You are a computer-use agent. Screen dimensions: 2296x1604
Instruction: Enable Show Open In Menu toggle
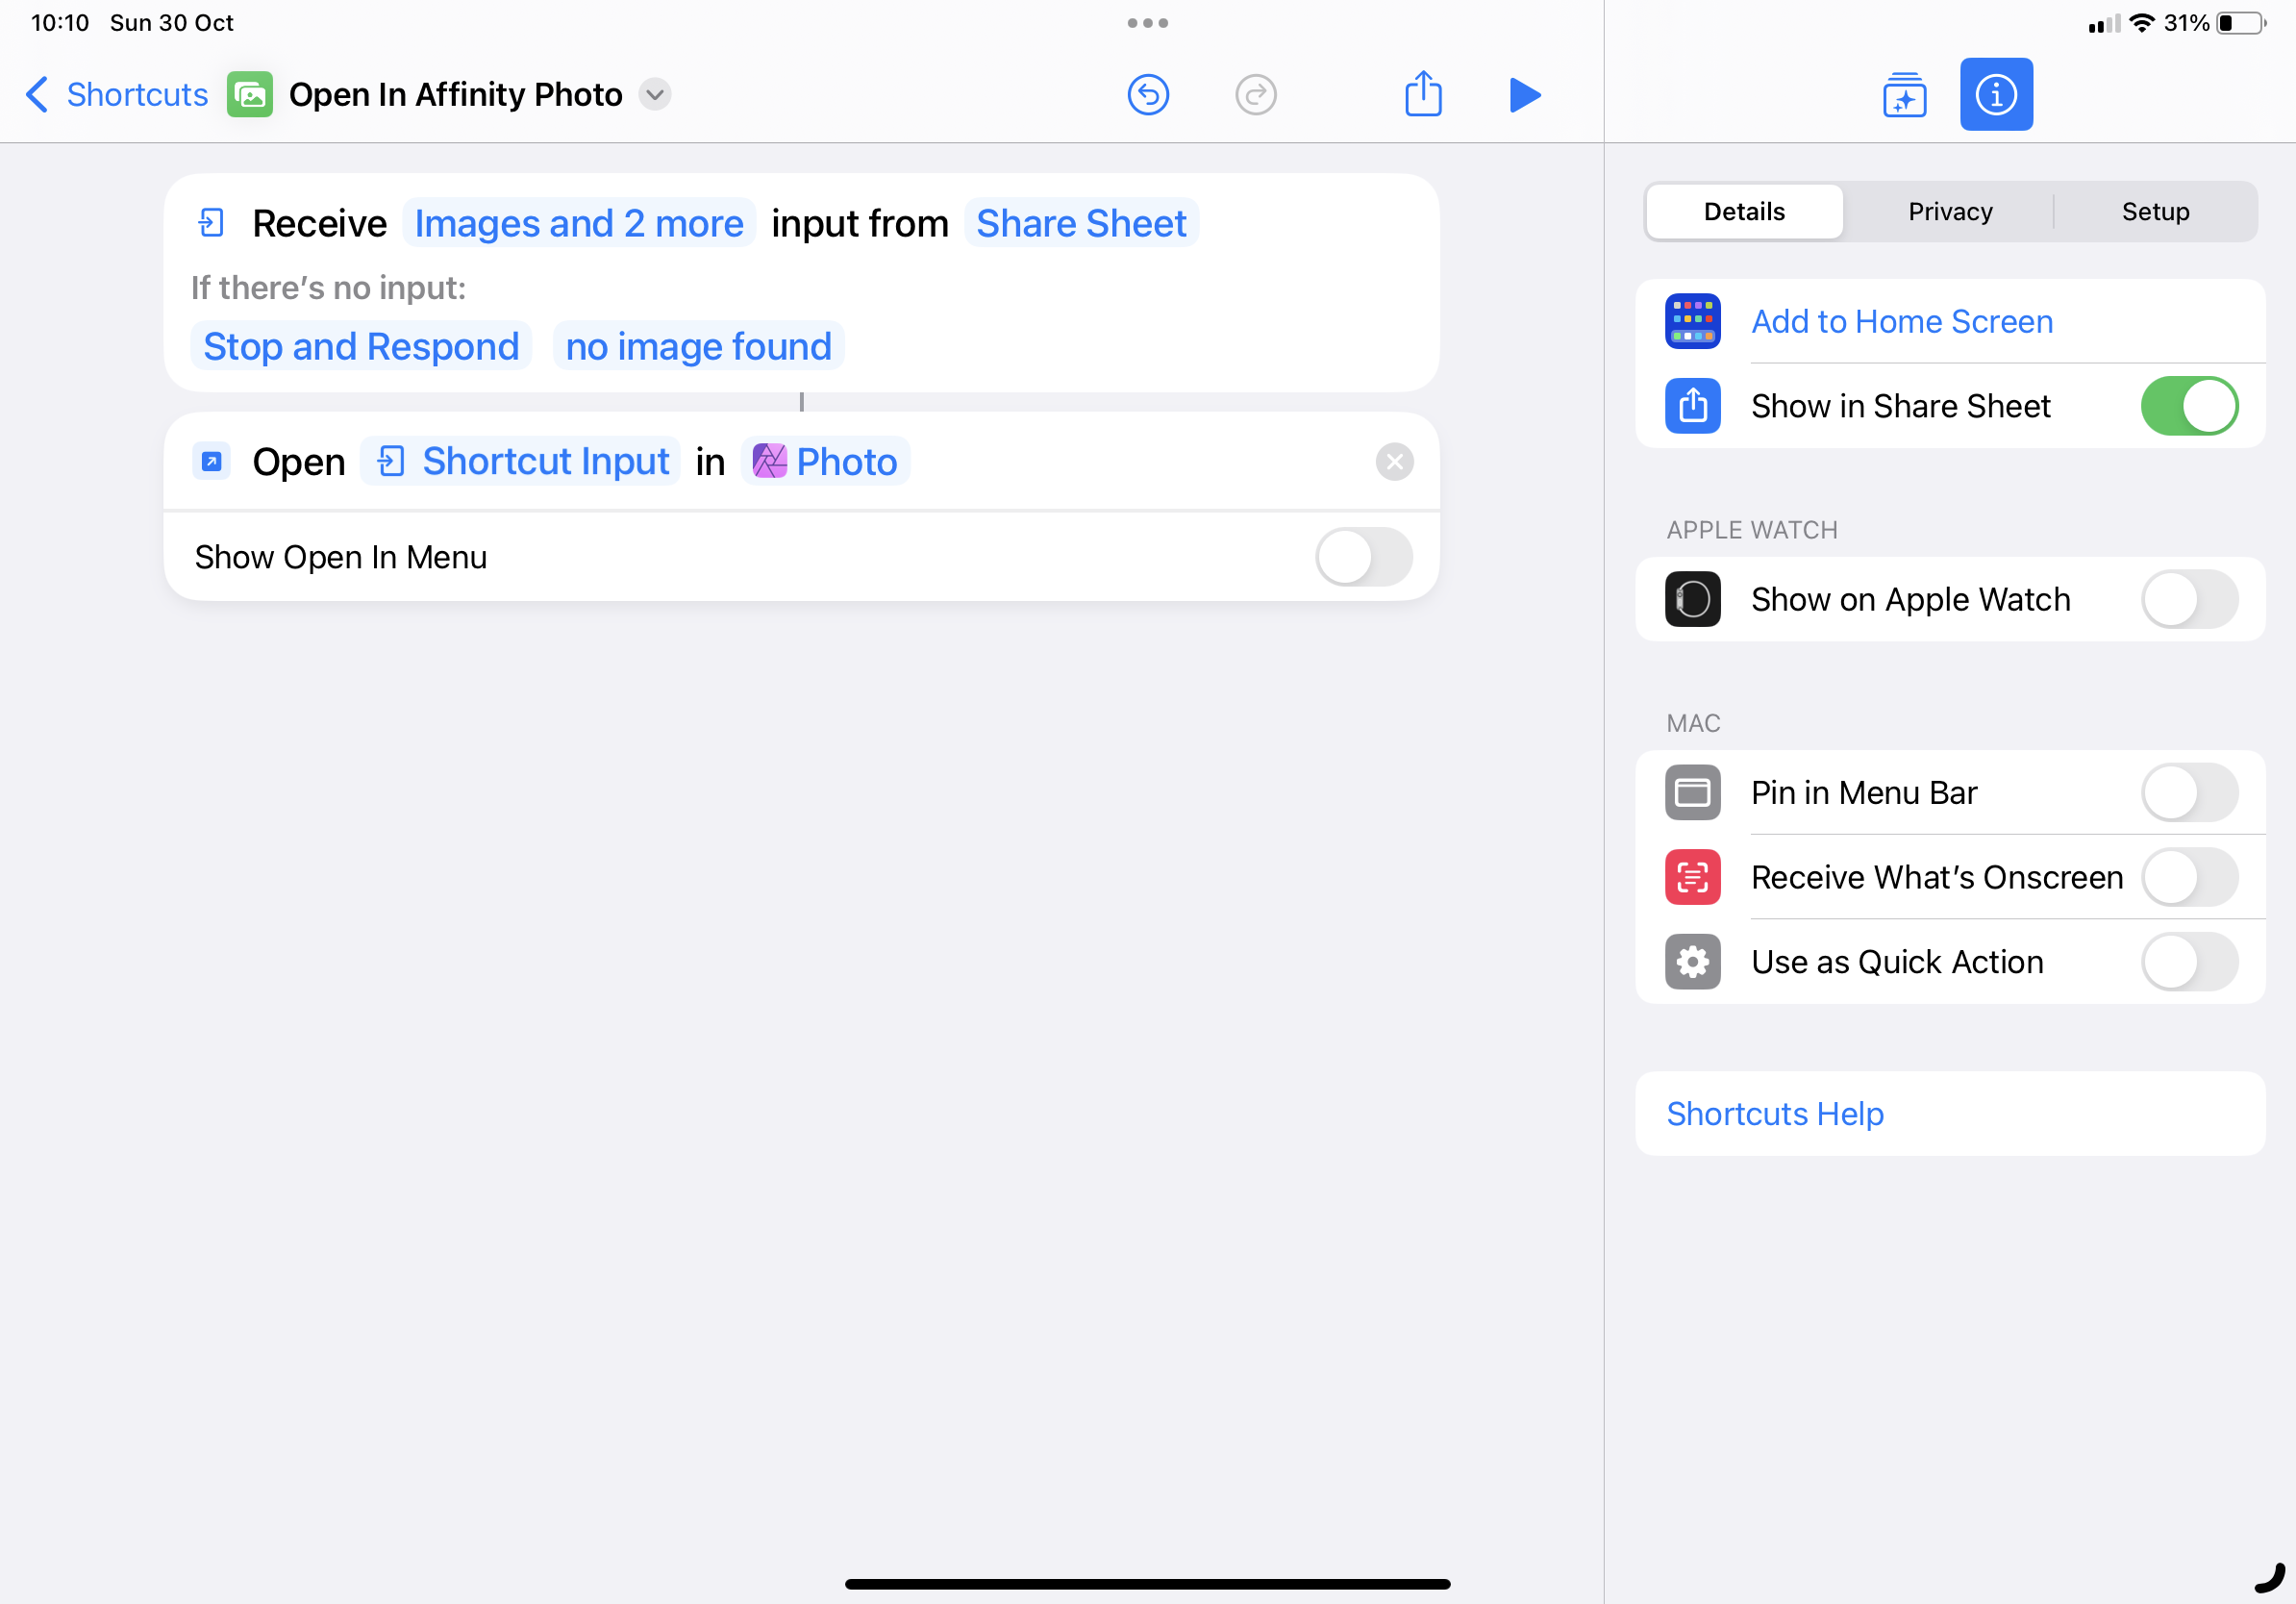pyautogui.click(x=1363, y=557)
